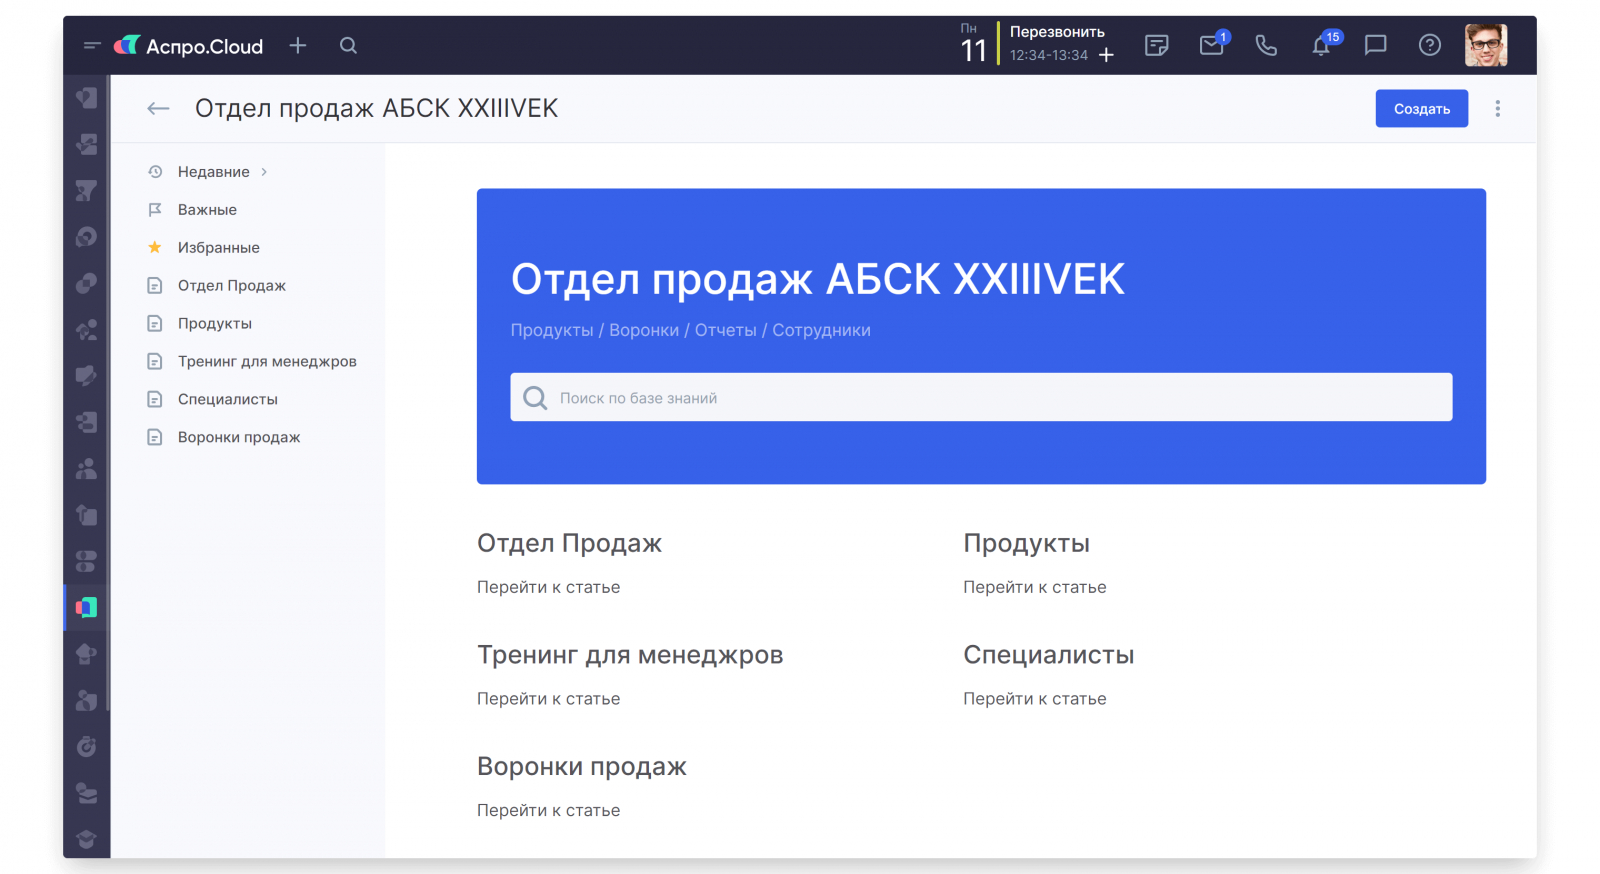Expand the Недавние chevron
The height and width of the screenshot is (874, 1600).
click(x=264, y=172)
